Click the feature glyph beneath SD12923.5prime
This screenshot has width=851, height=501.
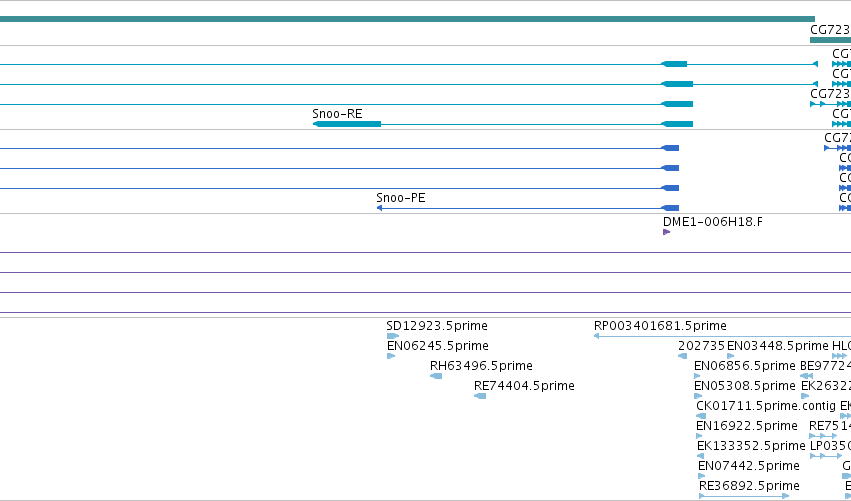[392, 336]
